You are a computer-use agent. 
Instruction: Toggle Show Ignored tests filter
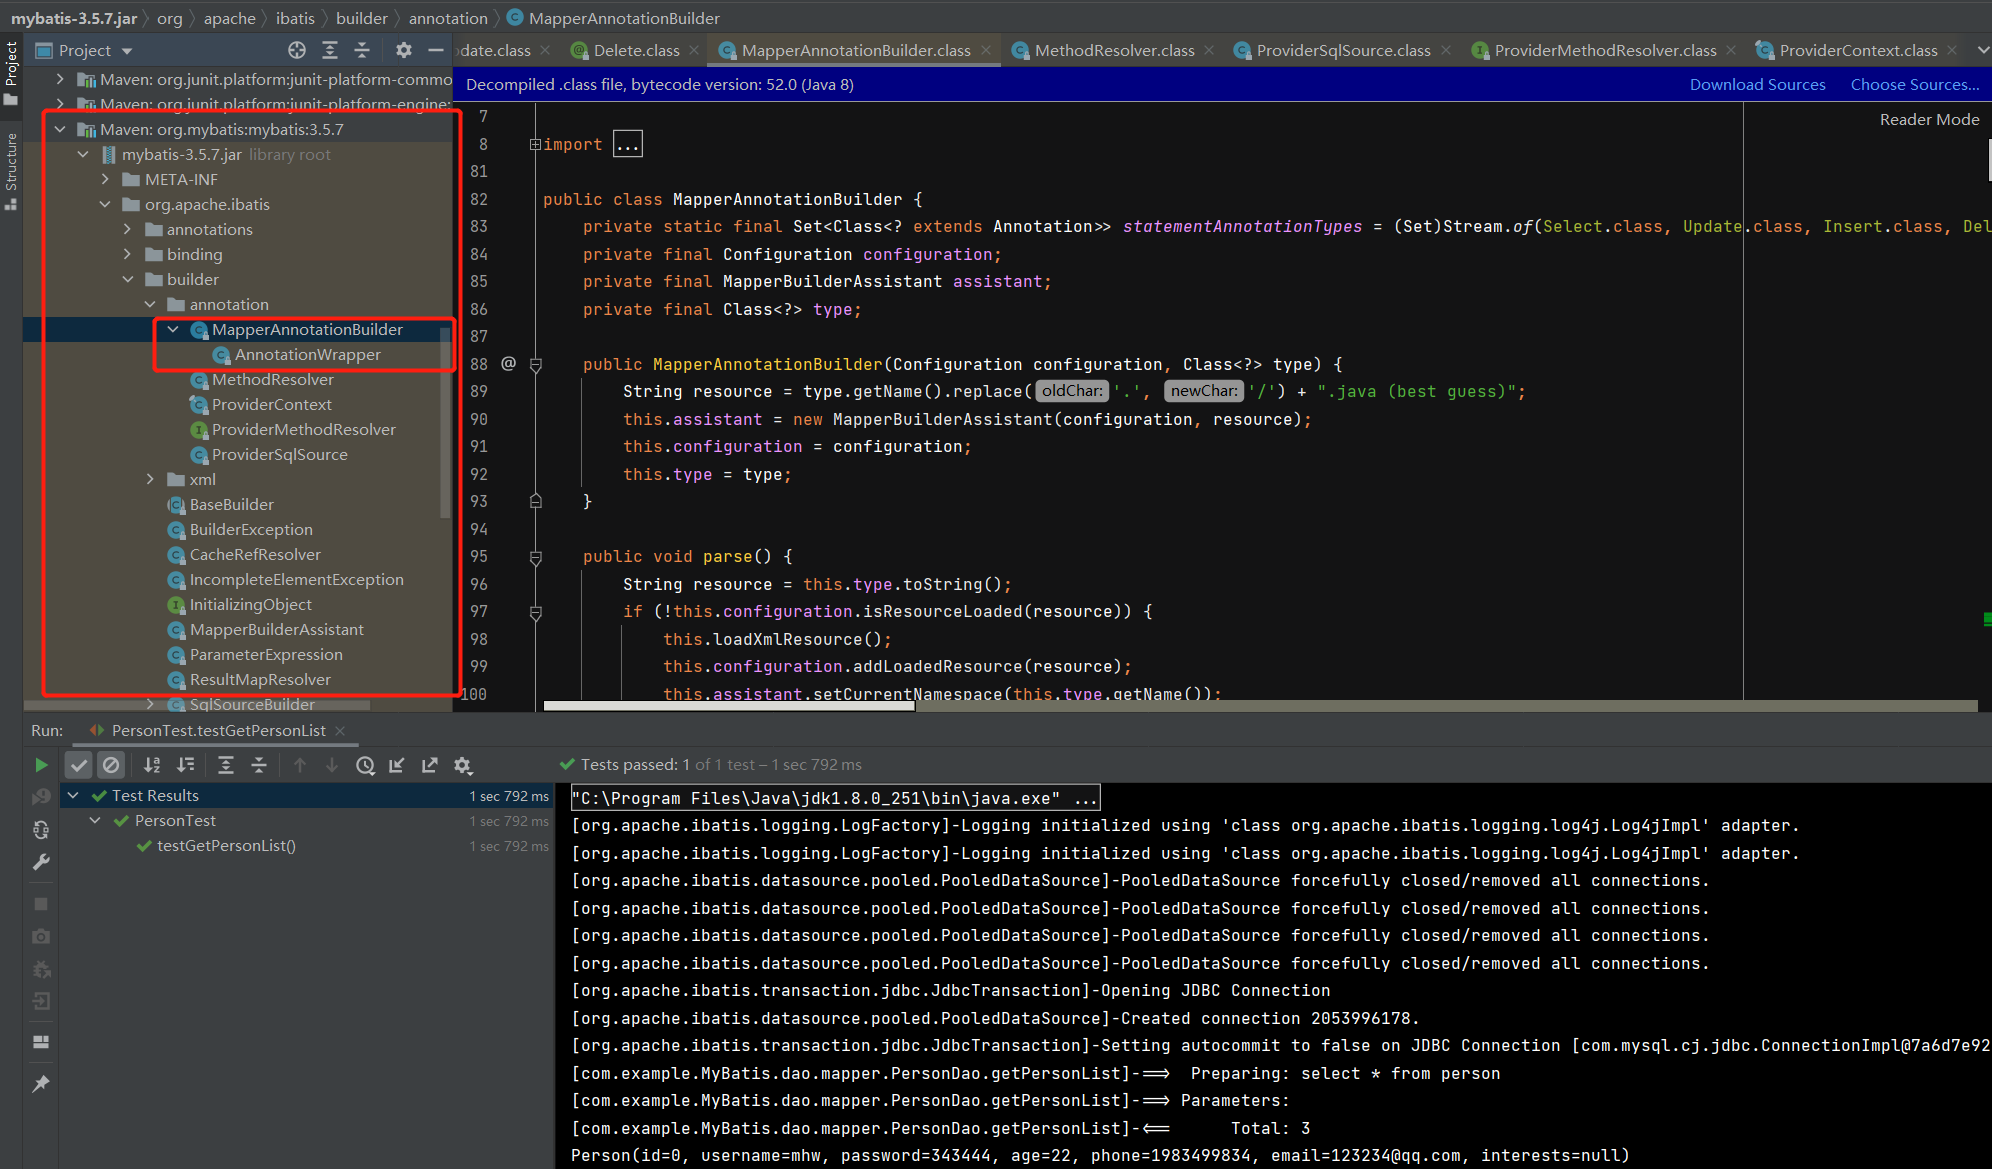[x=111, y=765]
